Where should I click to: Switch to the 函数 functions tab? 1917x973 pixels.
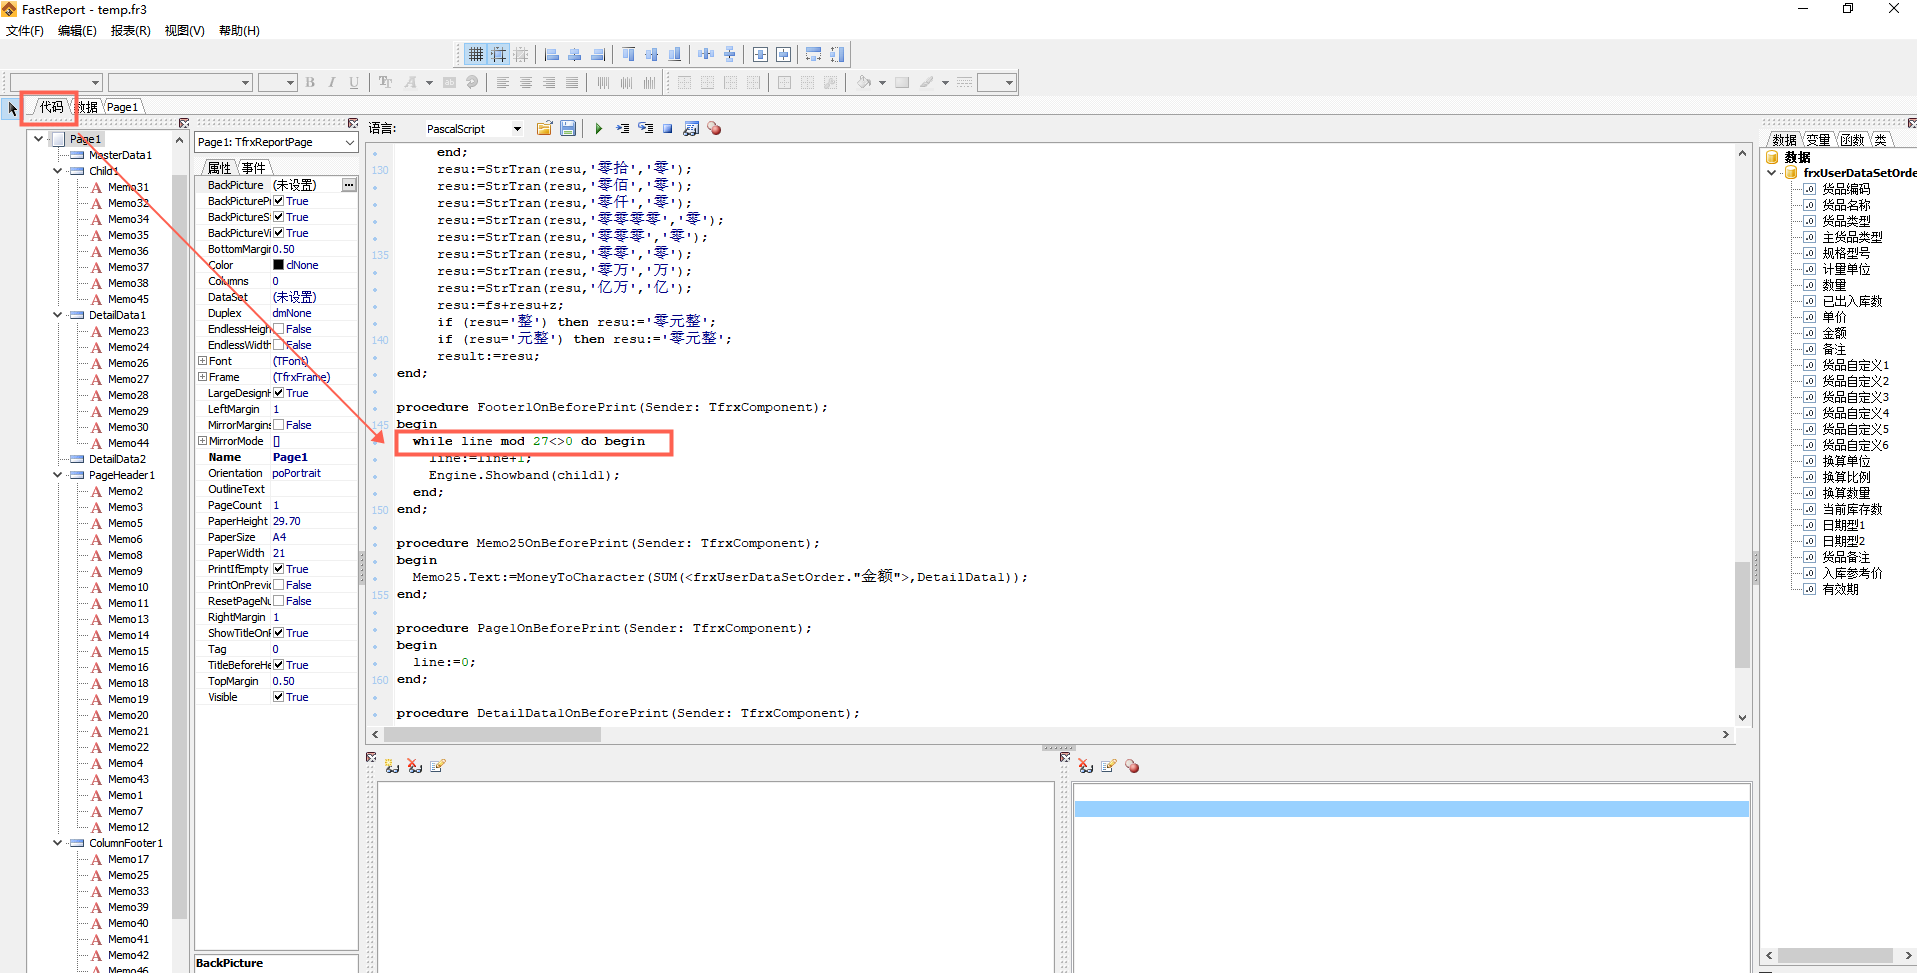[1852, 140]
